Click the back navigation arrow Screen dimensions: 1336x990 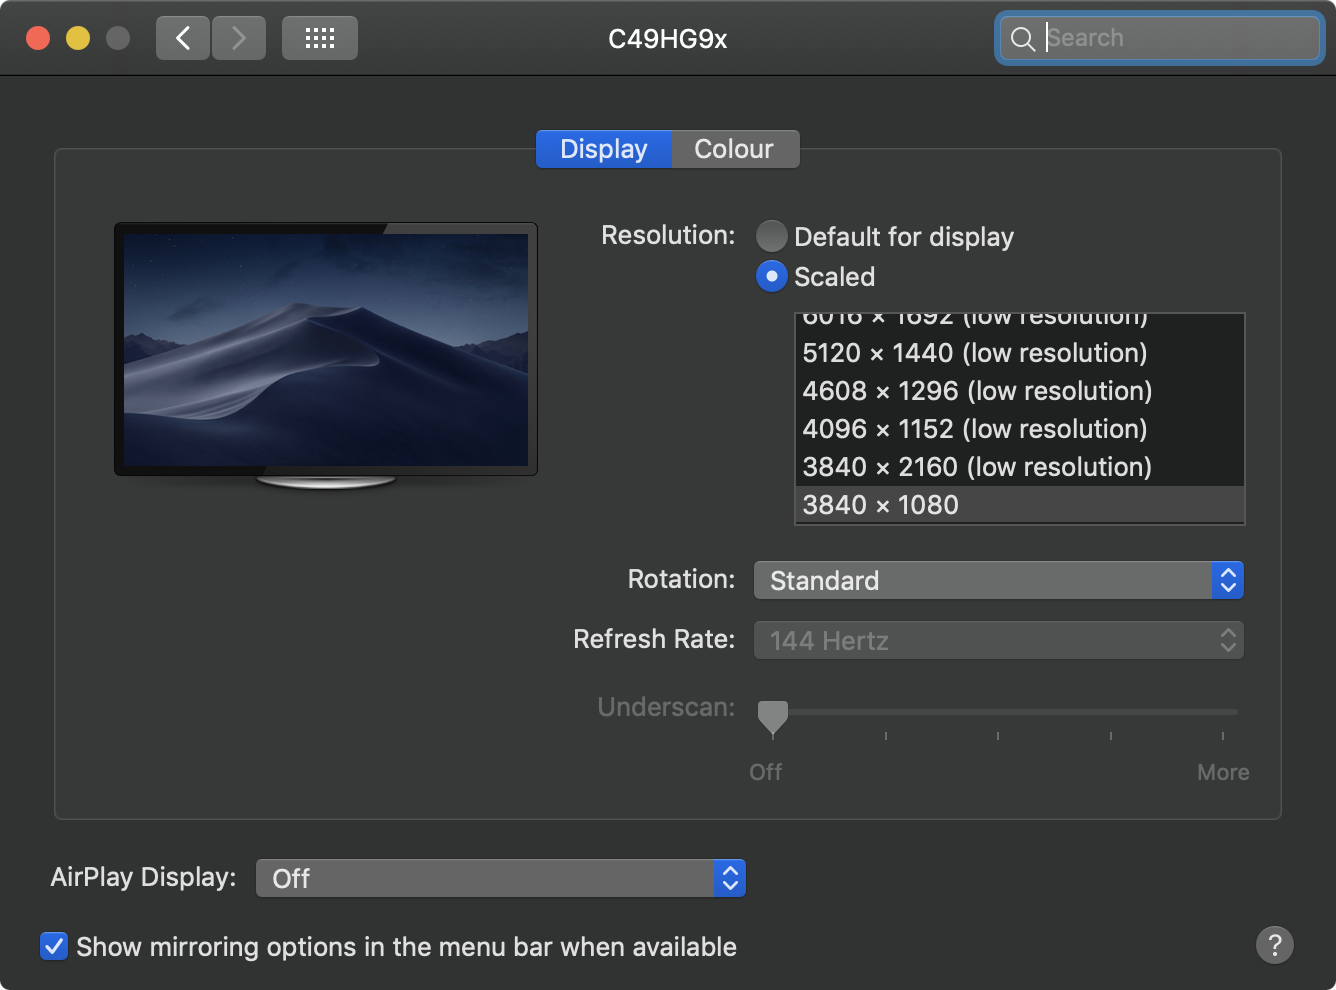[183, 37]
